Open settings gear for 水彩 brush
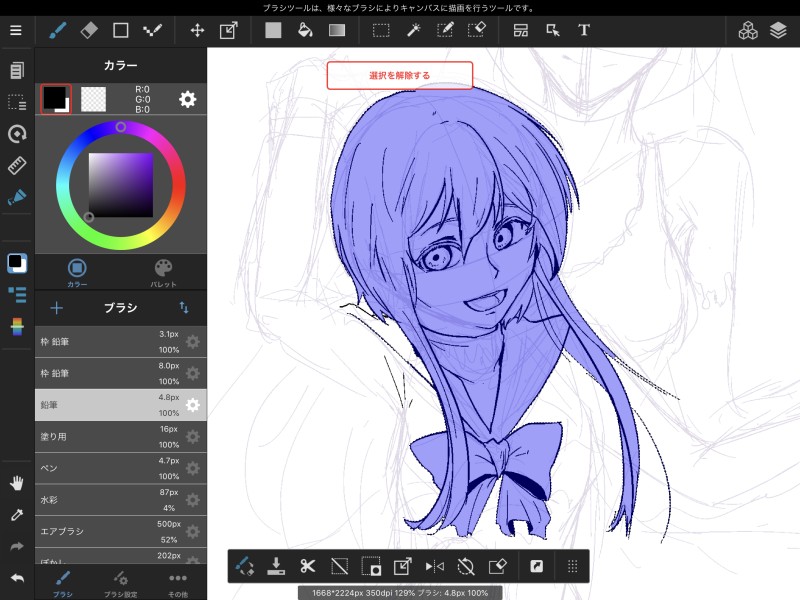800x600 pixels. click(x=193, y=500)
